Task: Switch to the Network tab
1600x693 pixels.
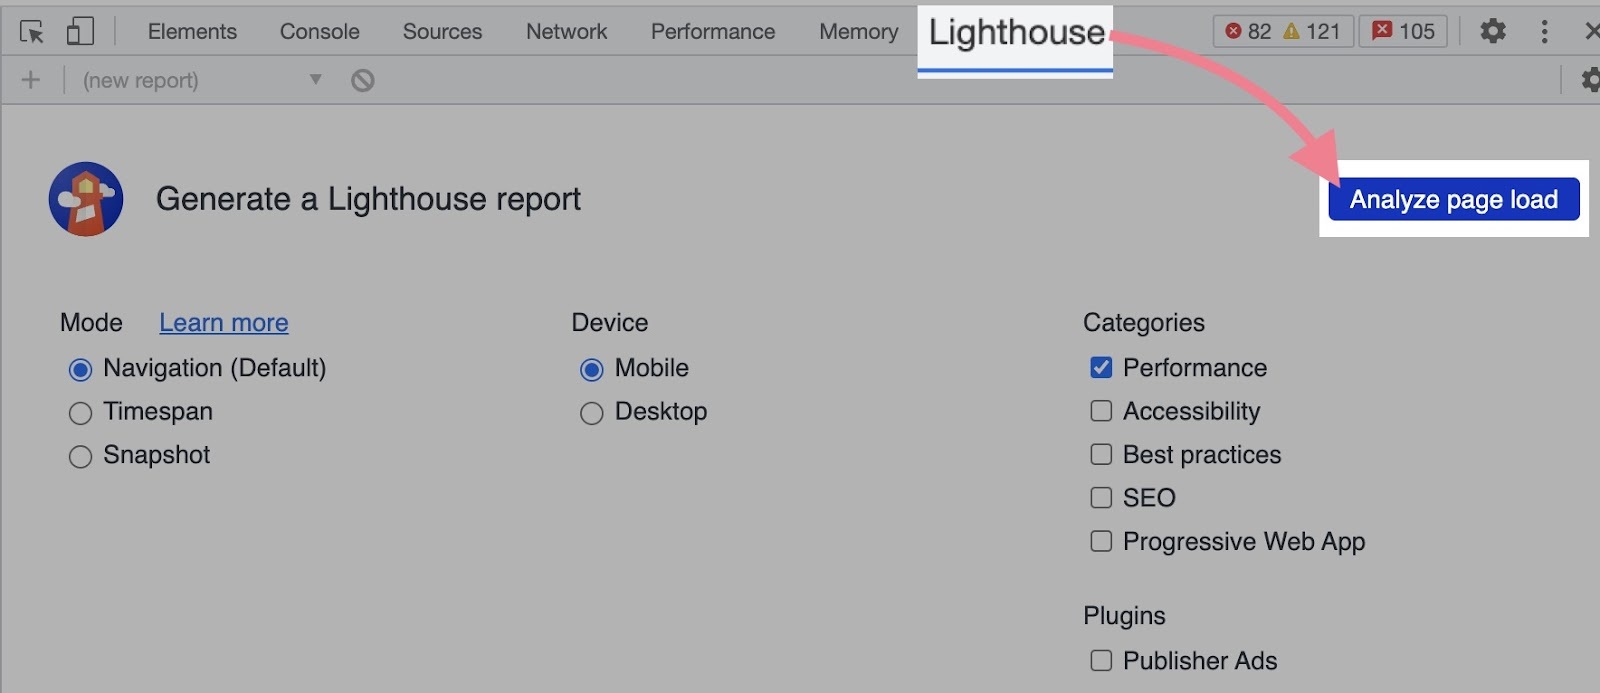Action: (x=566, y=32)
